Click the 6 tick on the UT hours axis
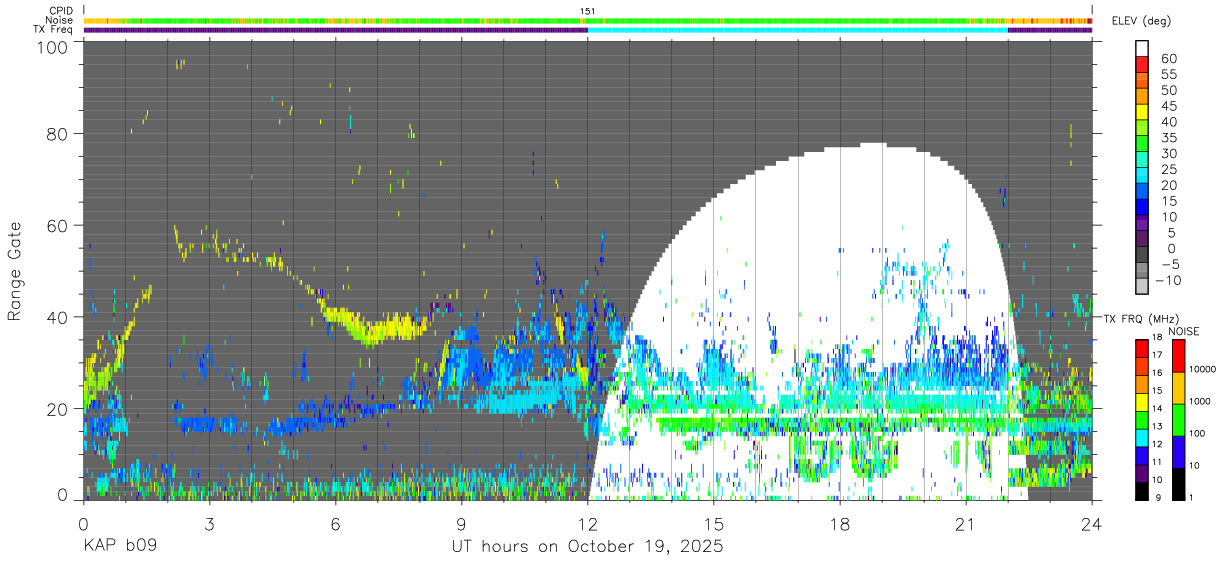 tap(335, 523)
